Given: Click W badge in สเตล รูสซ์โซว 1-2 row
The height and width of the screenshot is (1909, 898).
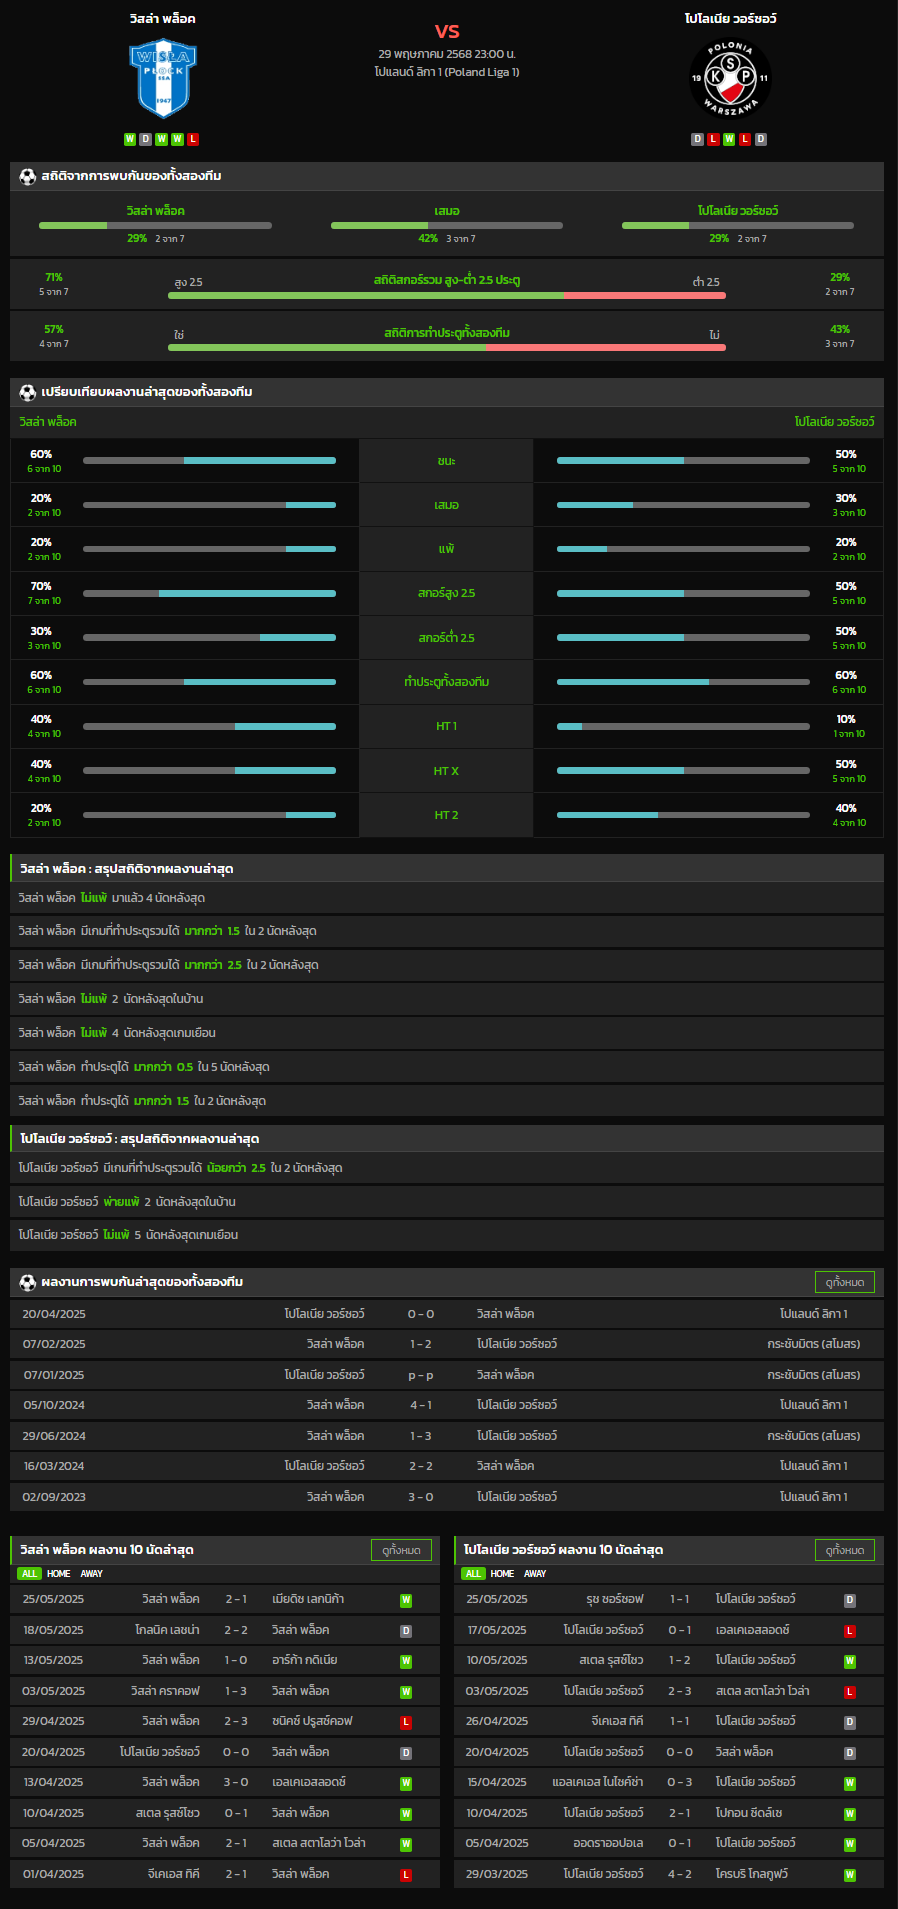Looking at the screenshot, I should [x=850, y=1661].
